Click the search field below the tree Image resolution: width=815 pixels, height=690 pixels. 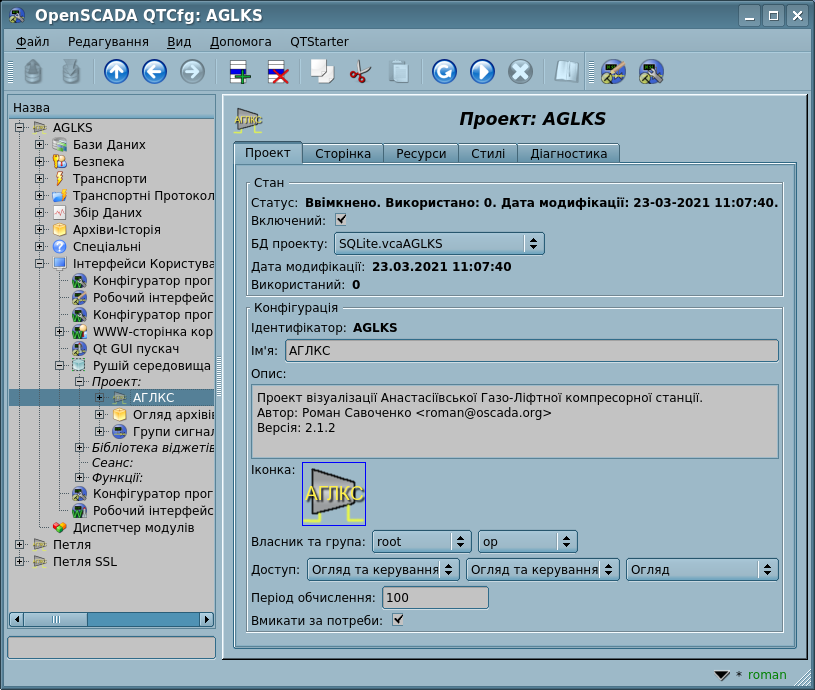112,647
